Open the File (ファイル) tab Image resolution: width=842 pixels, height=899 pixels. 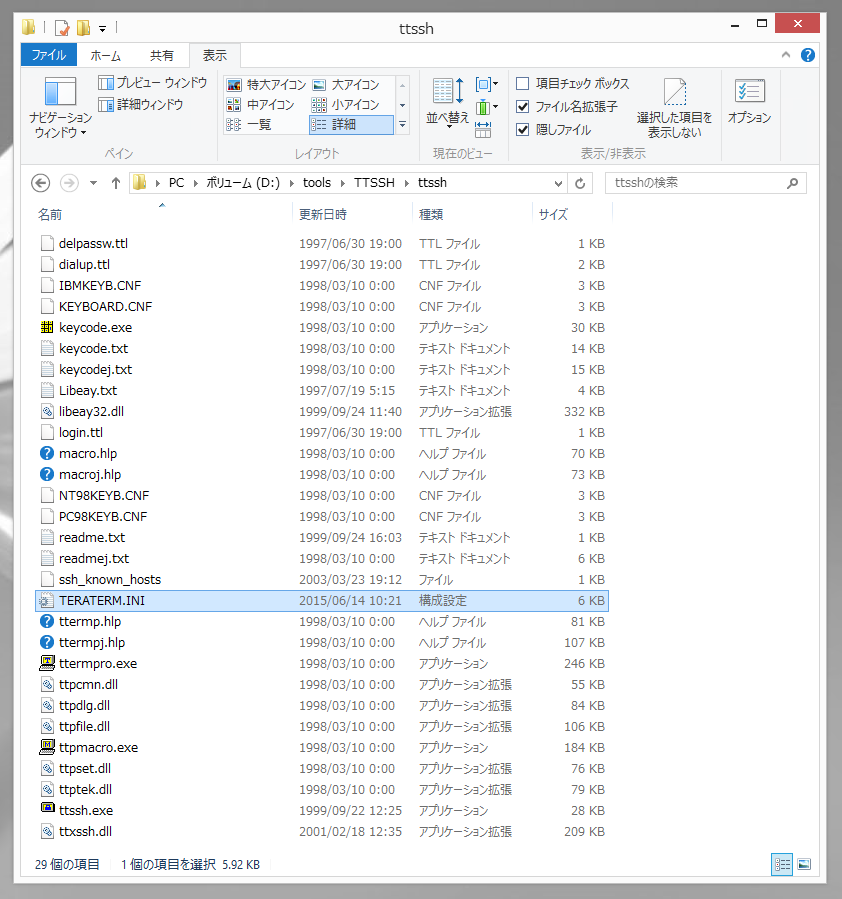tap(49, 55)
